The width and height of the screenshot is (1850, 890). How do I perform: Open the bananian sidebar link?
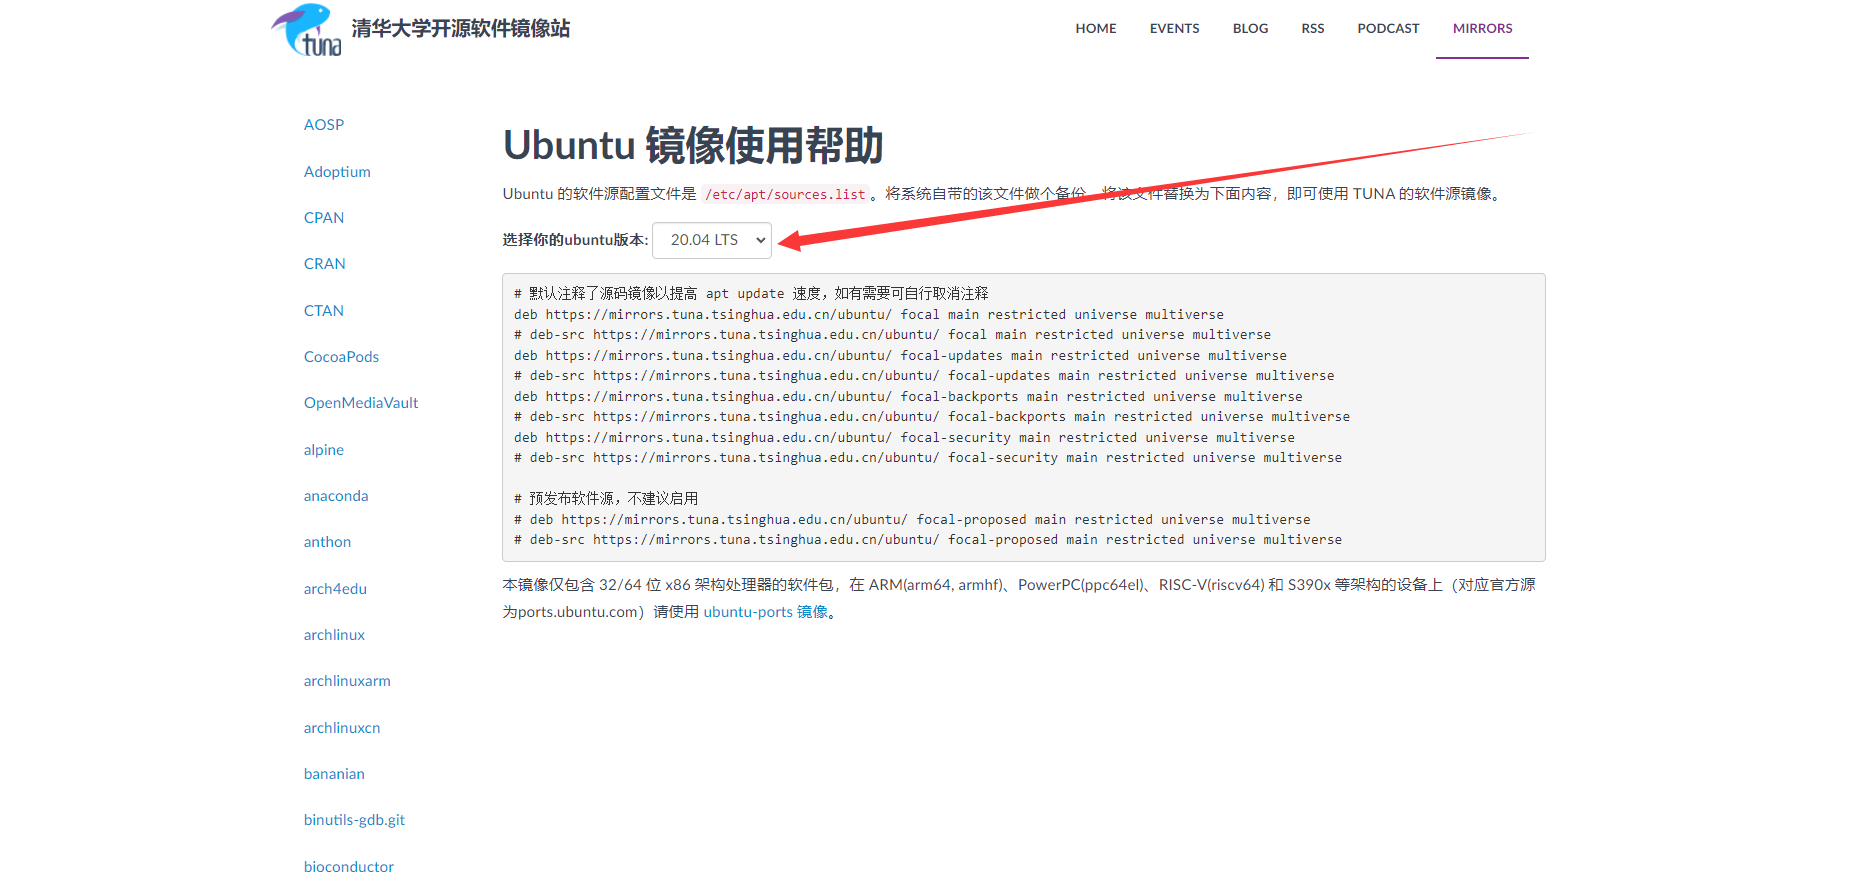point(334,774)
